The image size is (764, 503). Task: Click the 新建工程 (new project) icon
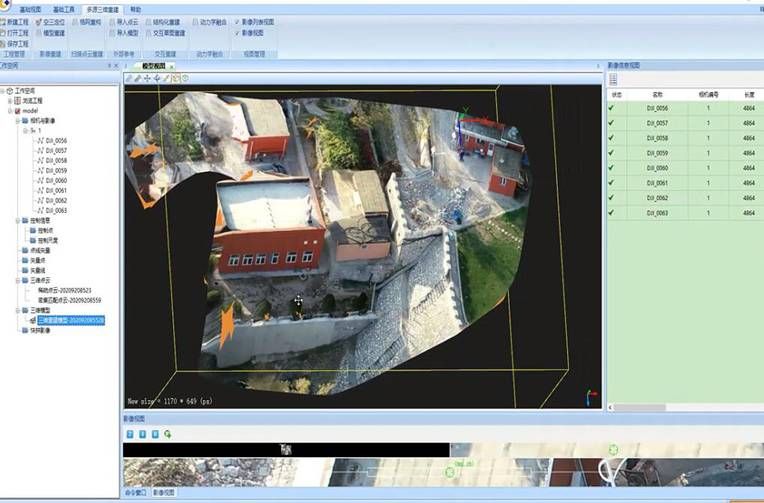click(2, 22)
